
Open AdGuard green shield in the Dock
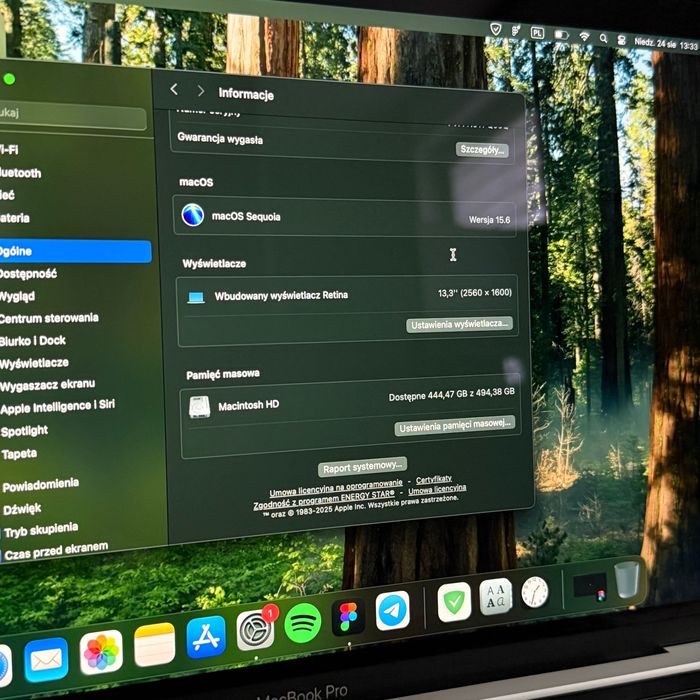coord(454,602)
